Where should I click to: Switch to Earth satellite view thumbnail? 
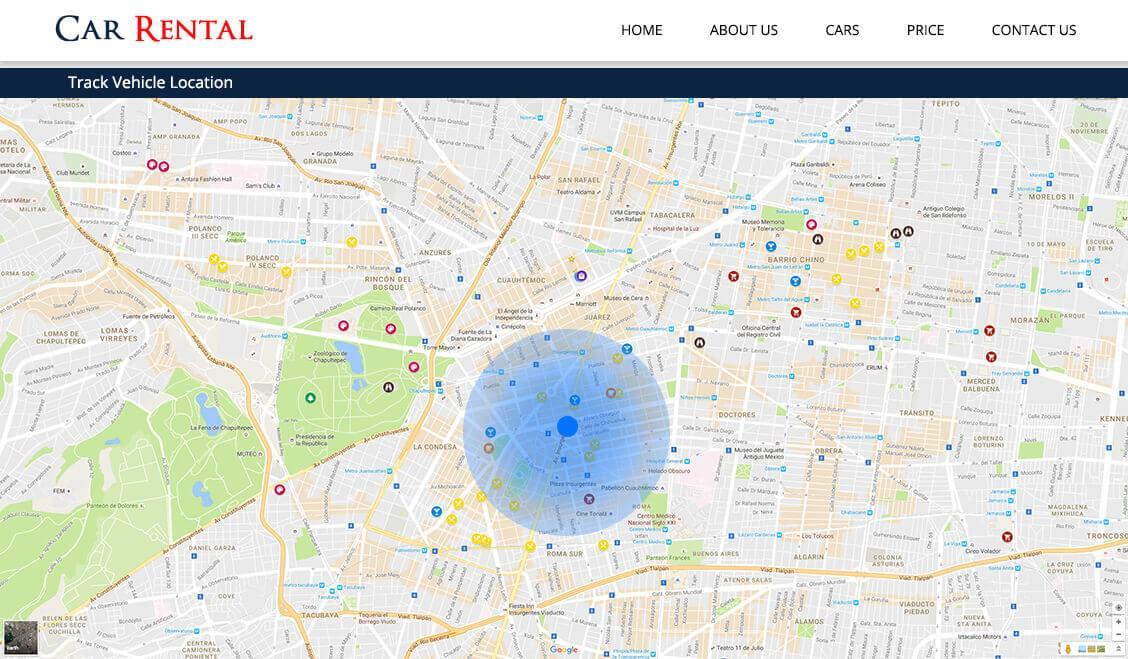tap(20, 637)
